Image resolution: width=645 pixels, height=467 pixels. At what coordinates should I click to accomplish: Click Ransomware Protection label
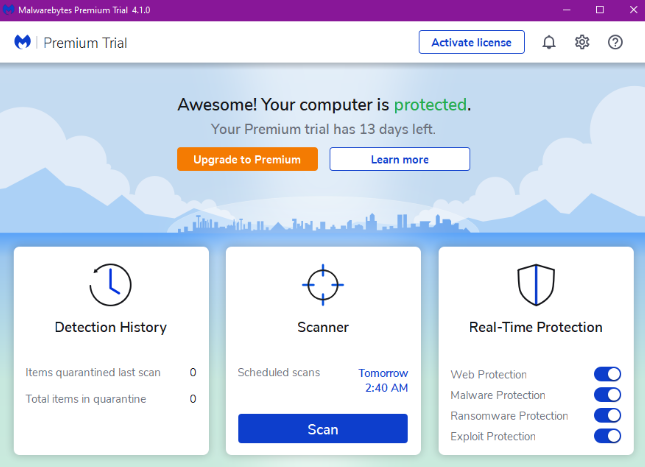click(509, 416)
